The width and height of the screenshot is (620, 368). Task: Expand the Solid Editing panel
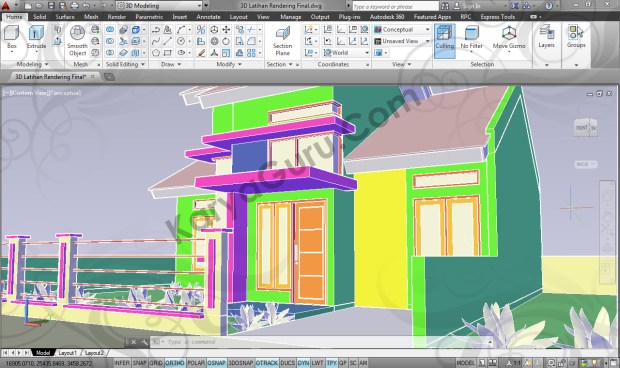(x=125, y=64)
